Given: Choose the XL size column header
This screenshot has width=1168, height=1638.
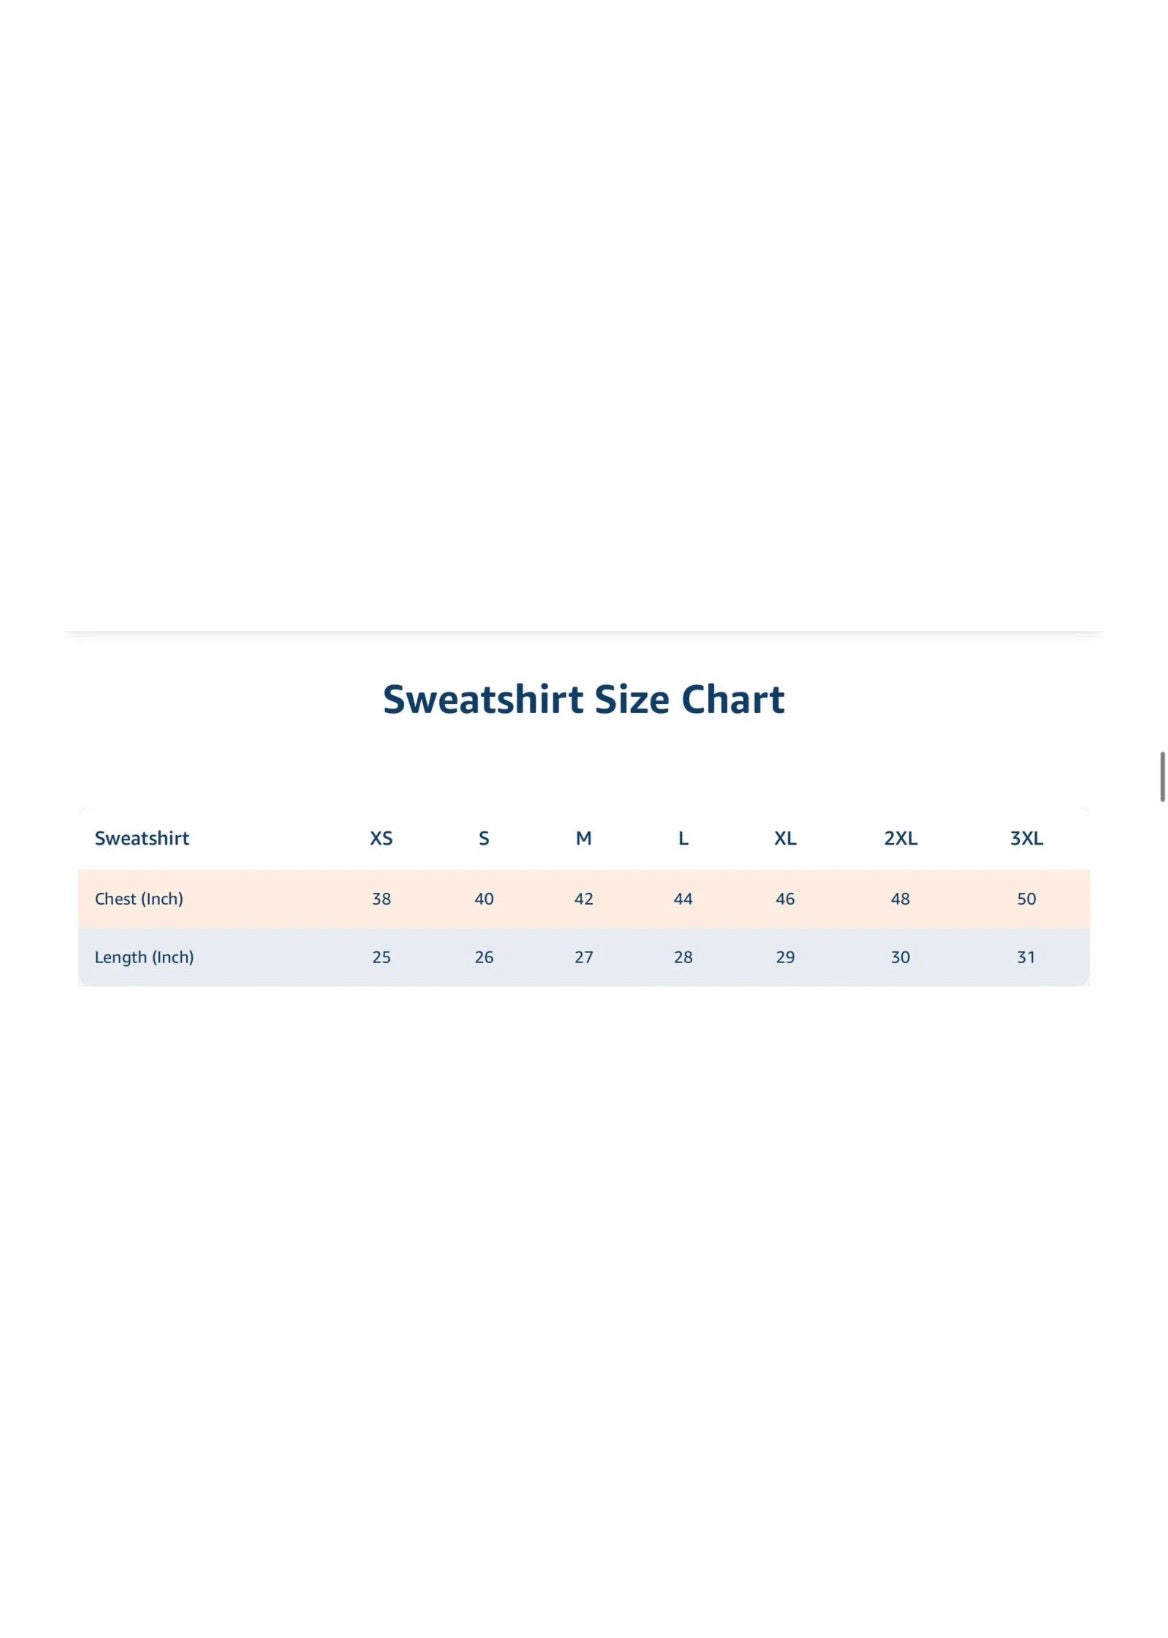Looking at the screenshot, I should 785,838.
